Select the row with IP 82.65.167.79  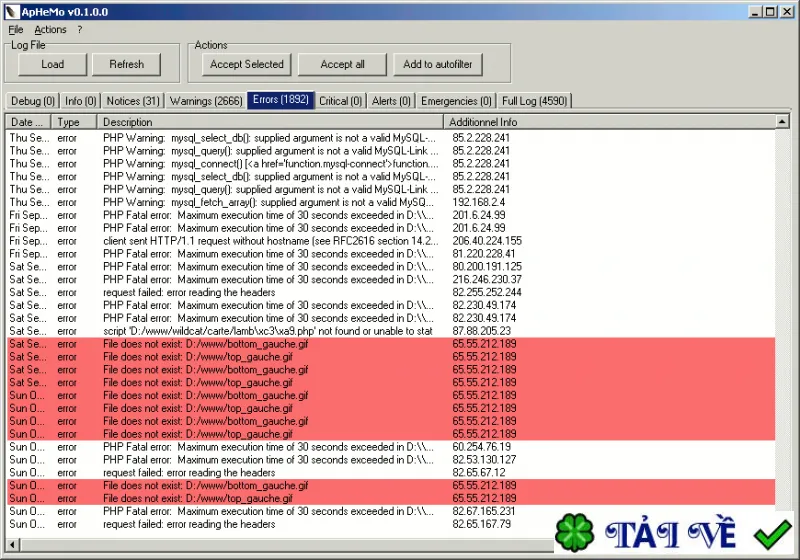pos(391,524)
